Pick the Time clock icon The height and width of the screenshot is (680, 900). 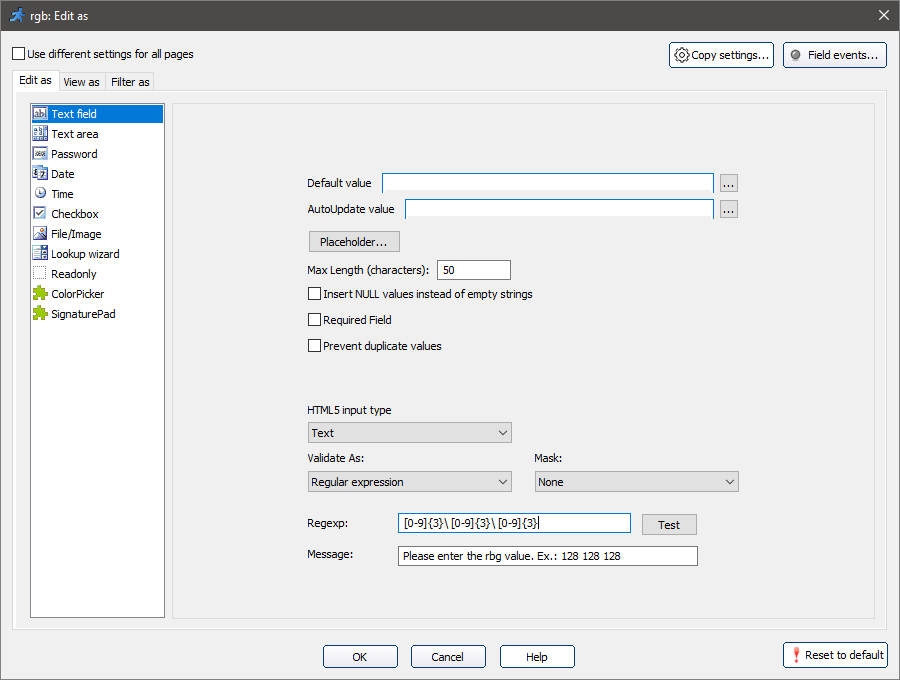40,194
